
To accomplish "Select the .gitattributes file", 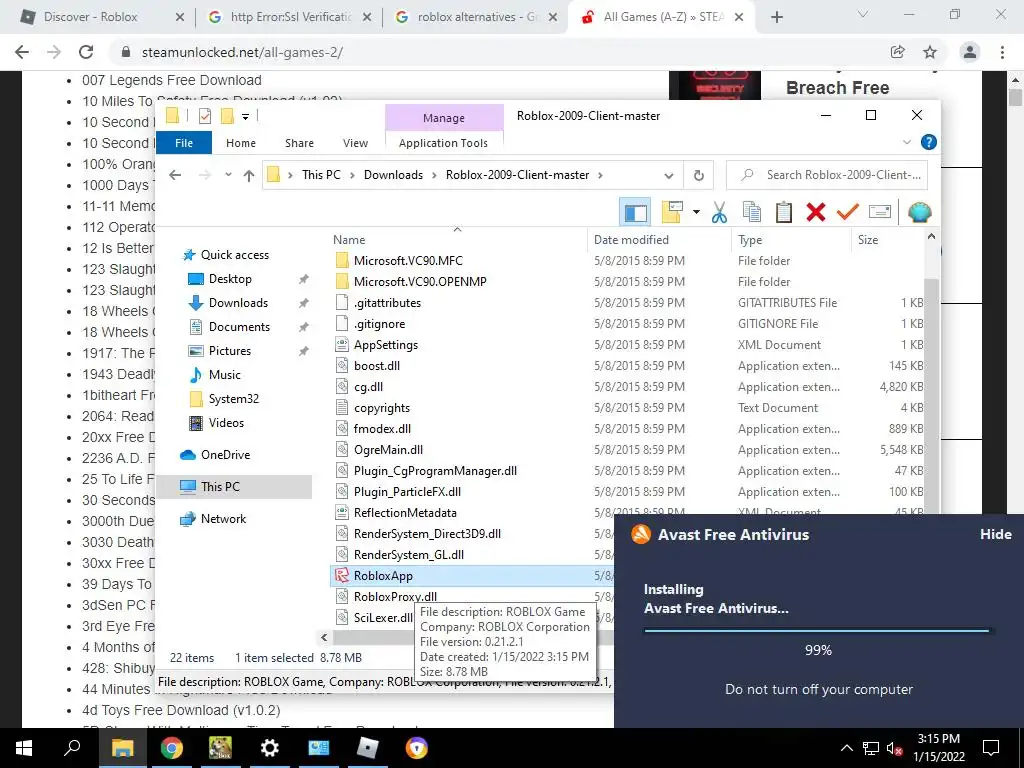I will click(387, 303).
